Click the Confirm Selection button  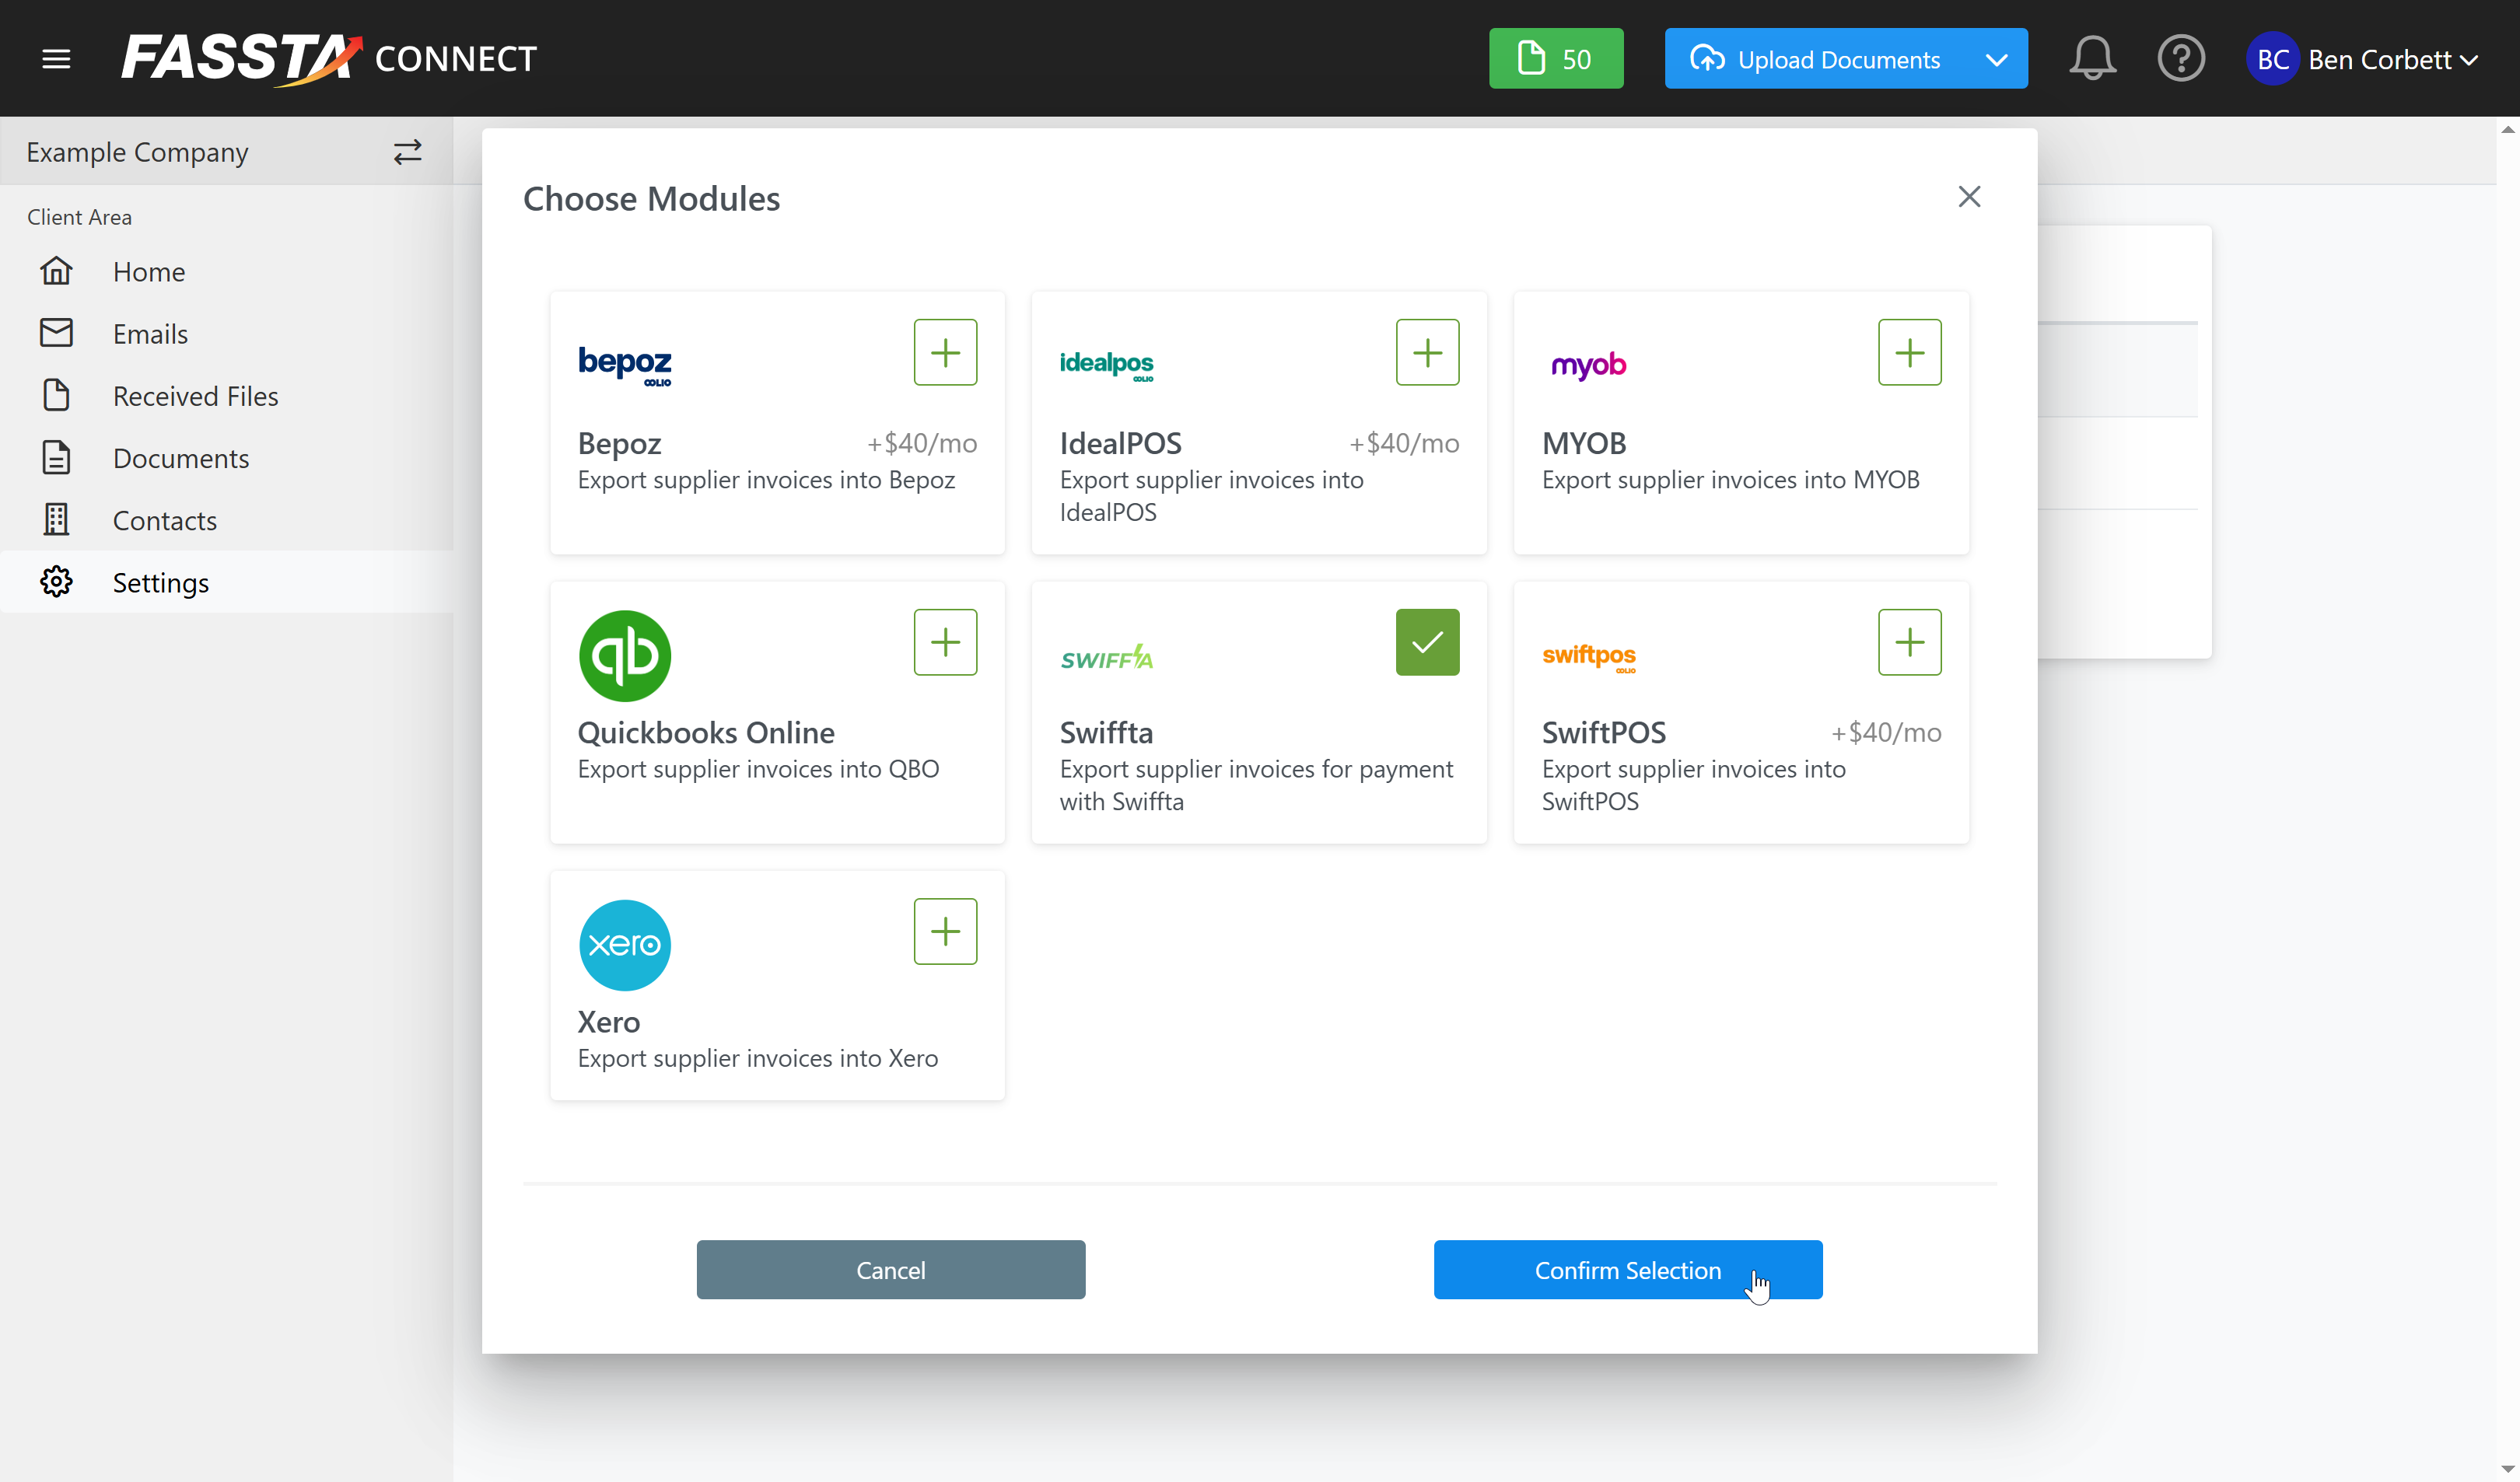click(1627, 1269)
